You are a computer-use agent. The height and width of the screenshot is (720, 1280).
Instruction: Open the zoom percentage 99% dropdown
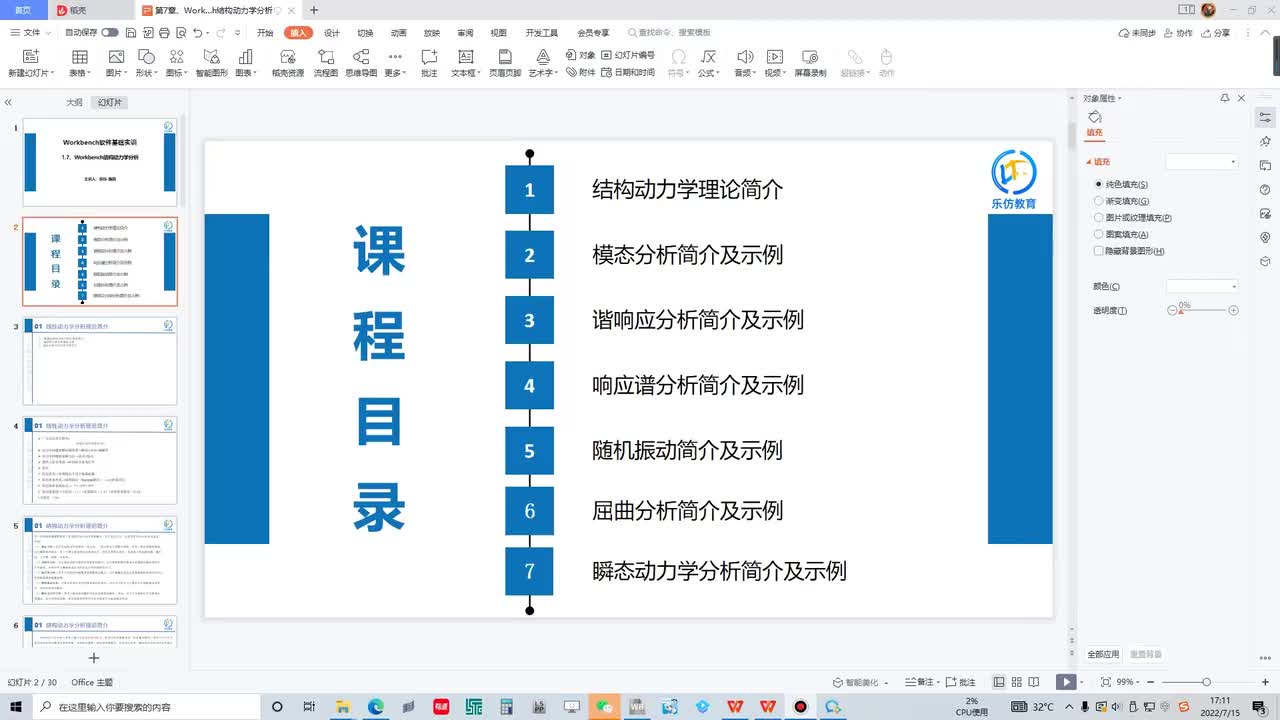tap(1127, 682)
